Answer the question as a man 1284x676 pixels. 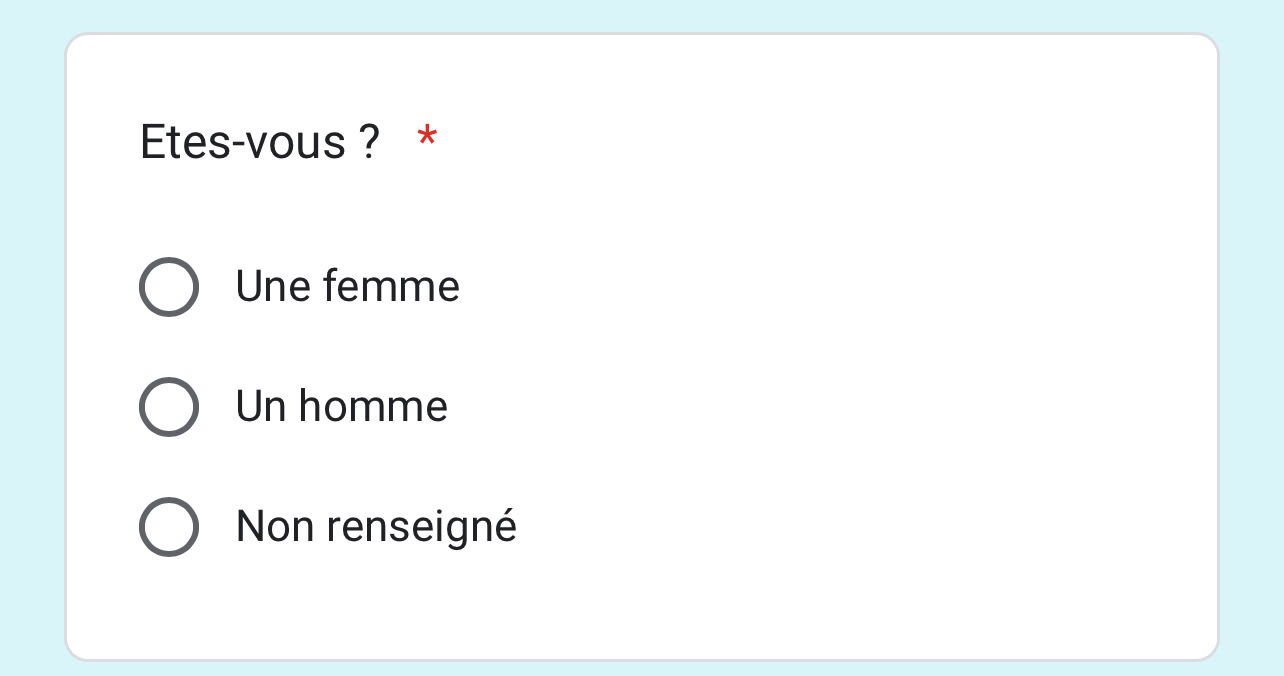pyautogui.click(x=168, y=407)
